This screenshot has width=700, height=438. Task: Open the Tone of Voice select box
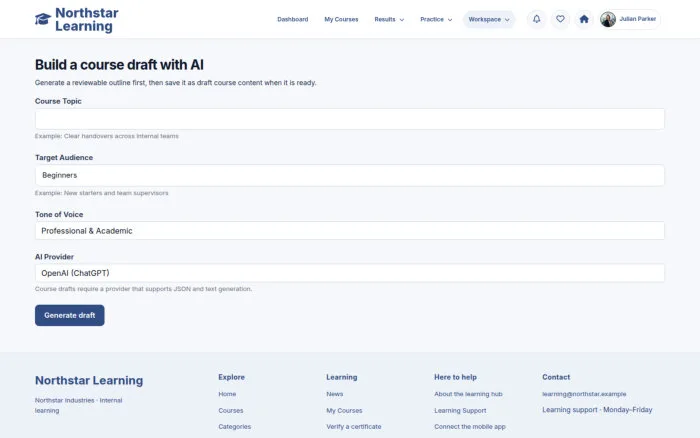click(350, 231)
